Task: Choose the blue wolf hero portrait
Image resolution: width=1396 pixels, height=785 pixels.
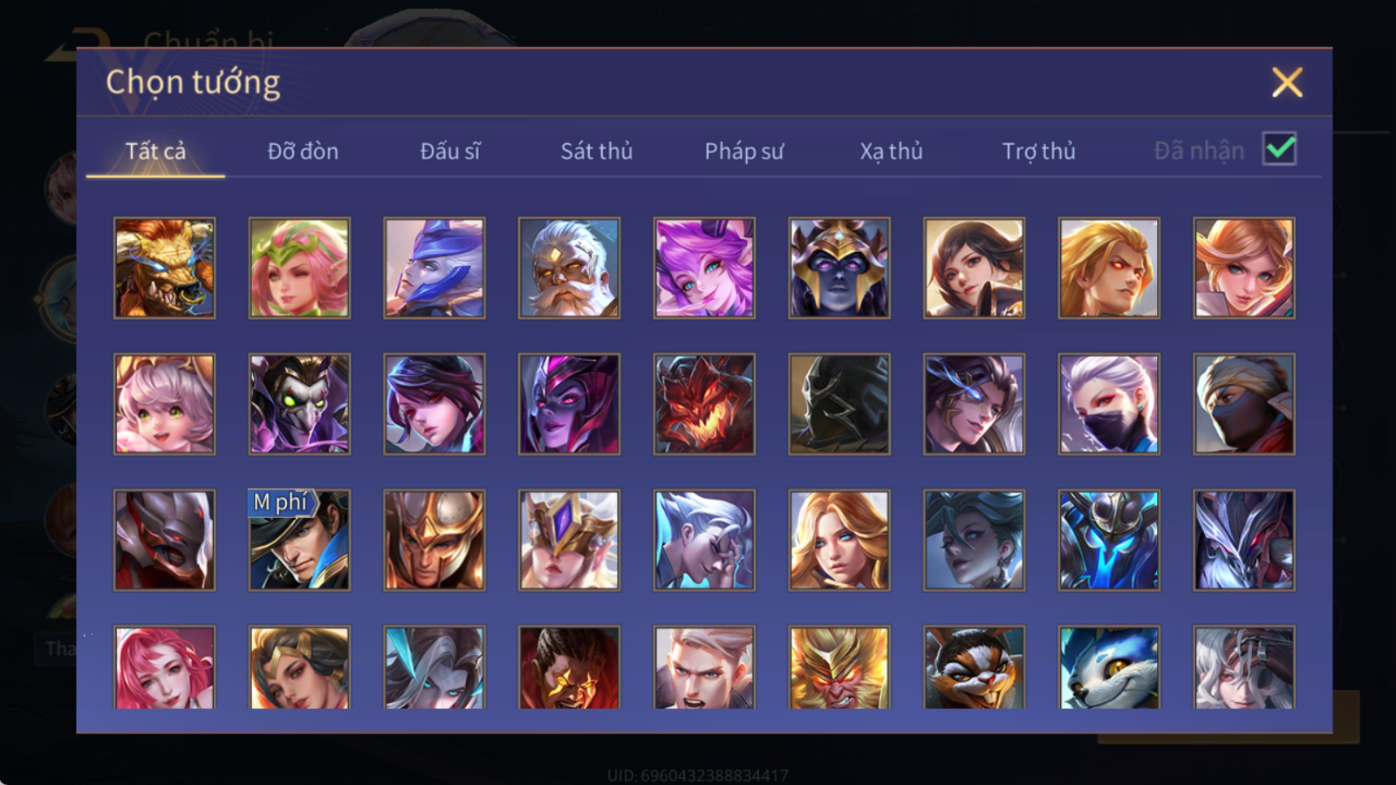Action: pyautogui.click(x=1109, y=668)
